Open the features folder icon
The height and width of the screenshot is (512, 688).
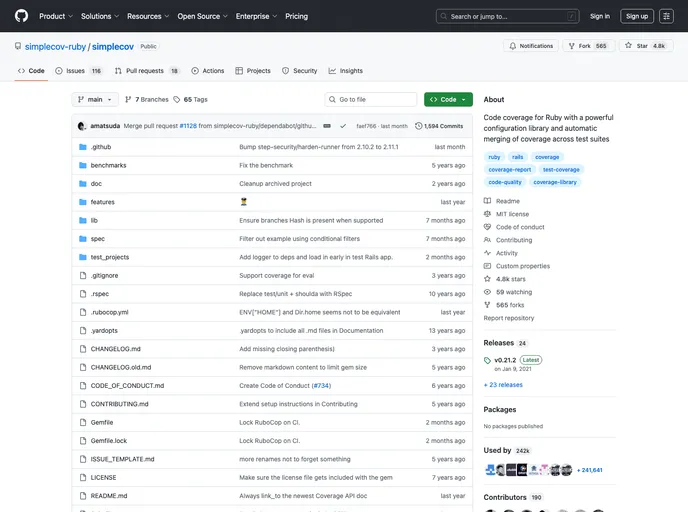point(82,202)
